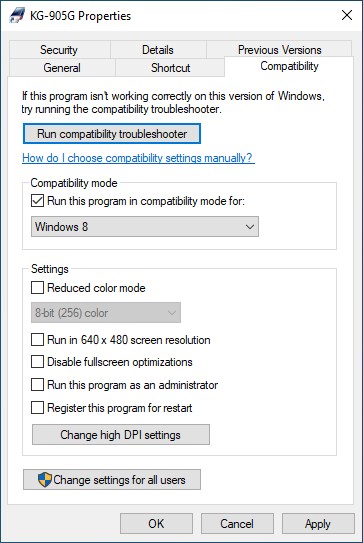Expand the 8-bit (256) color dropdown

[106, 313]
